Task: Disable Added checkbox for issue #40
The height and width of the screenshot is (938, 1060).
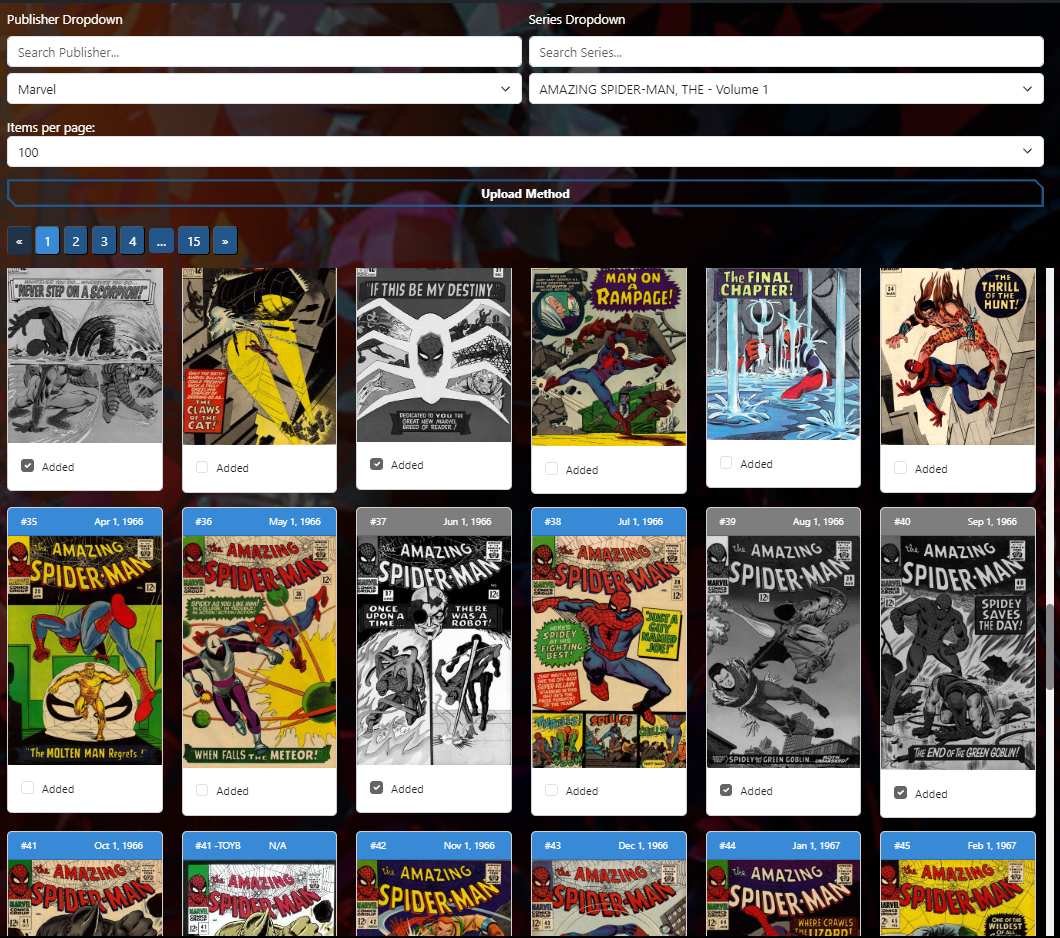Action: (900, 793)
